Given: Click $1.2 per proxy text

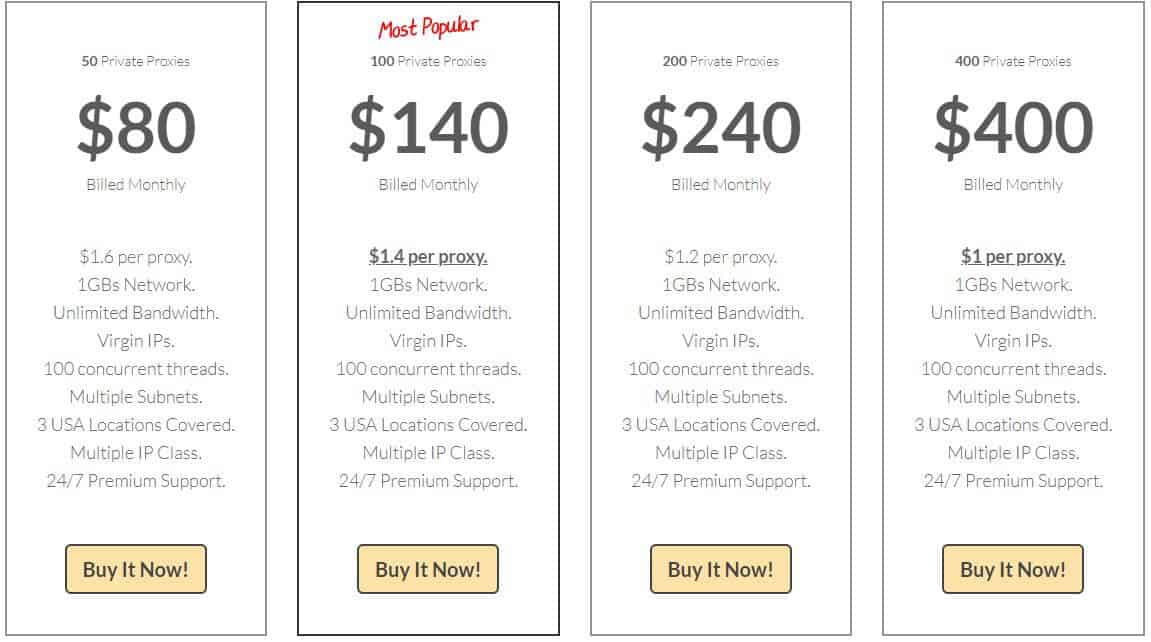Looking at the screenshot, I should coord(721,257).
